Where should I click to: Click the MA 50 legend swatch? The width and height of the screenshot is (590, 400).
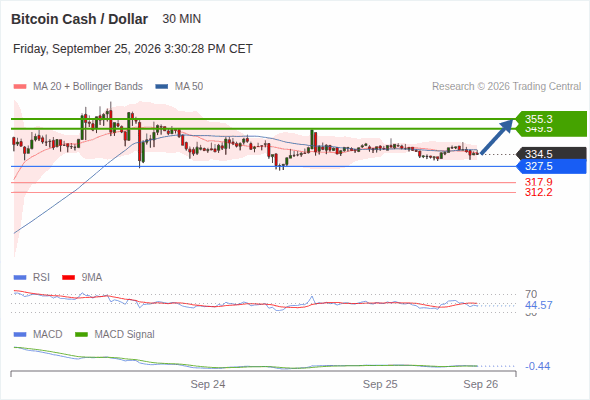(x=162, y=87)
